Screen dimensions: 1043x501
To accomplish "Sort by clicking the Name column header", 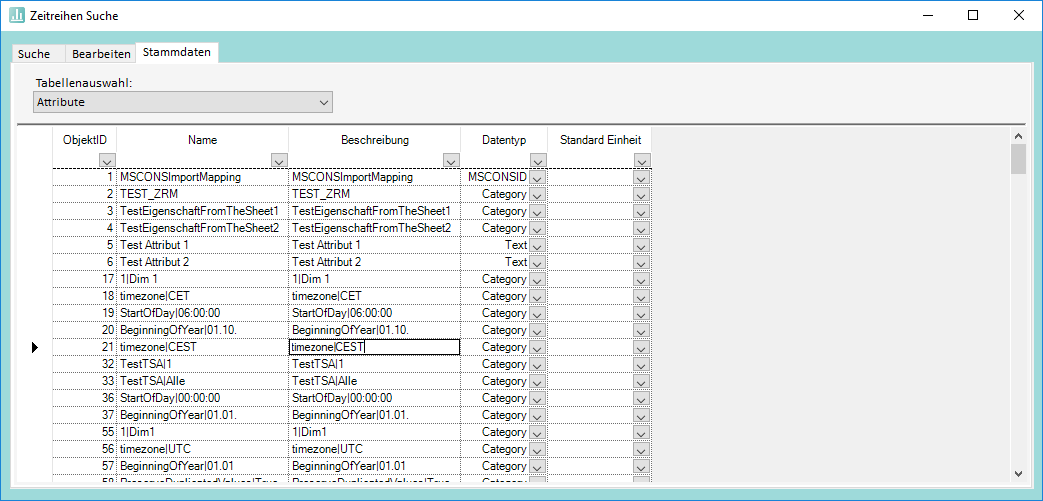I will click(x=202, y=140).
